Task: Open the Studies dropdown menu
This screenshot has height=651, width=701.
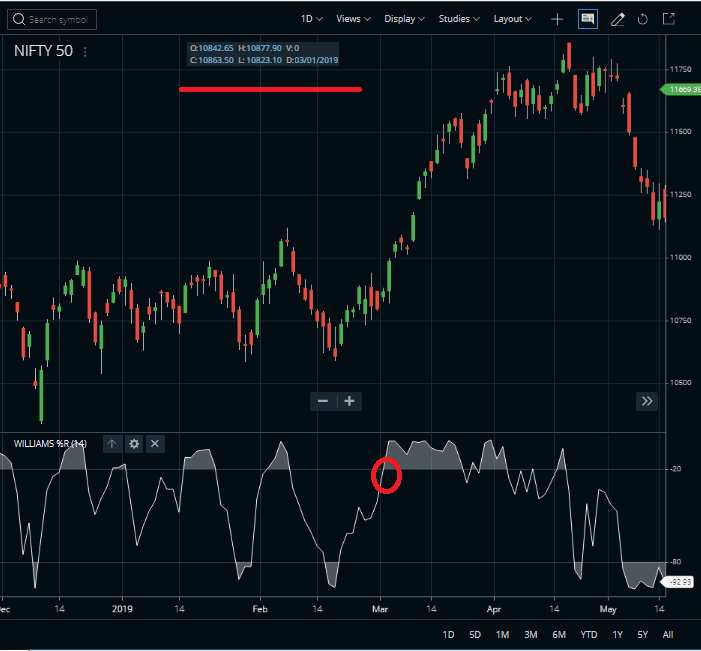Action: (459, 19)
